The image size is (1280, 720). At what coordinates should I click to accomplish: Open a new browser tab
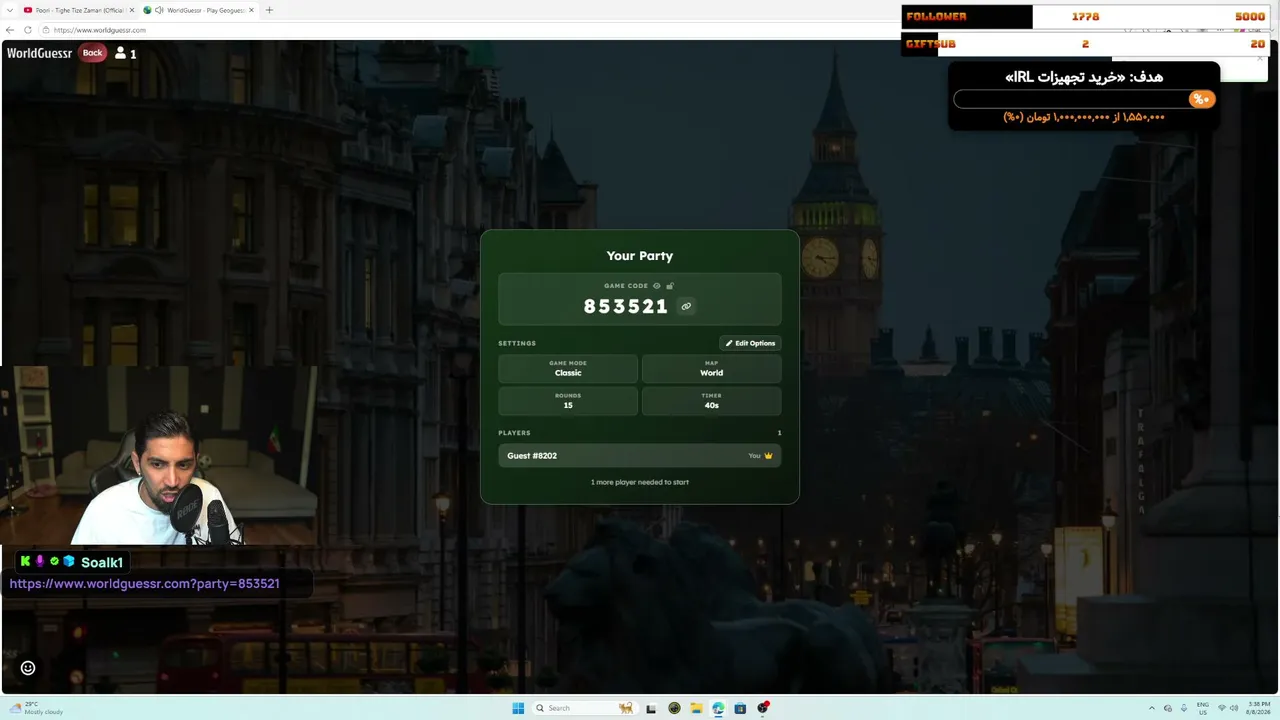[269, 10]
